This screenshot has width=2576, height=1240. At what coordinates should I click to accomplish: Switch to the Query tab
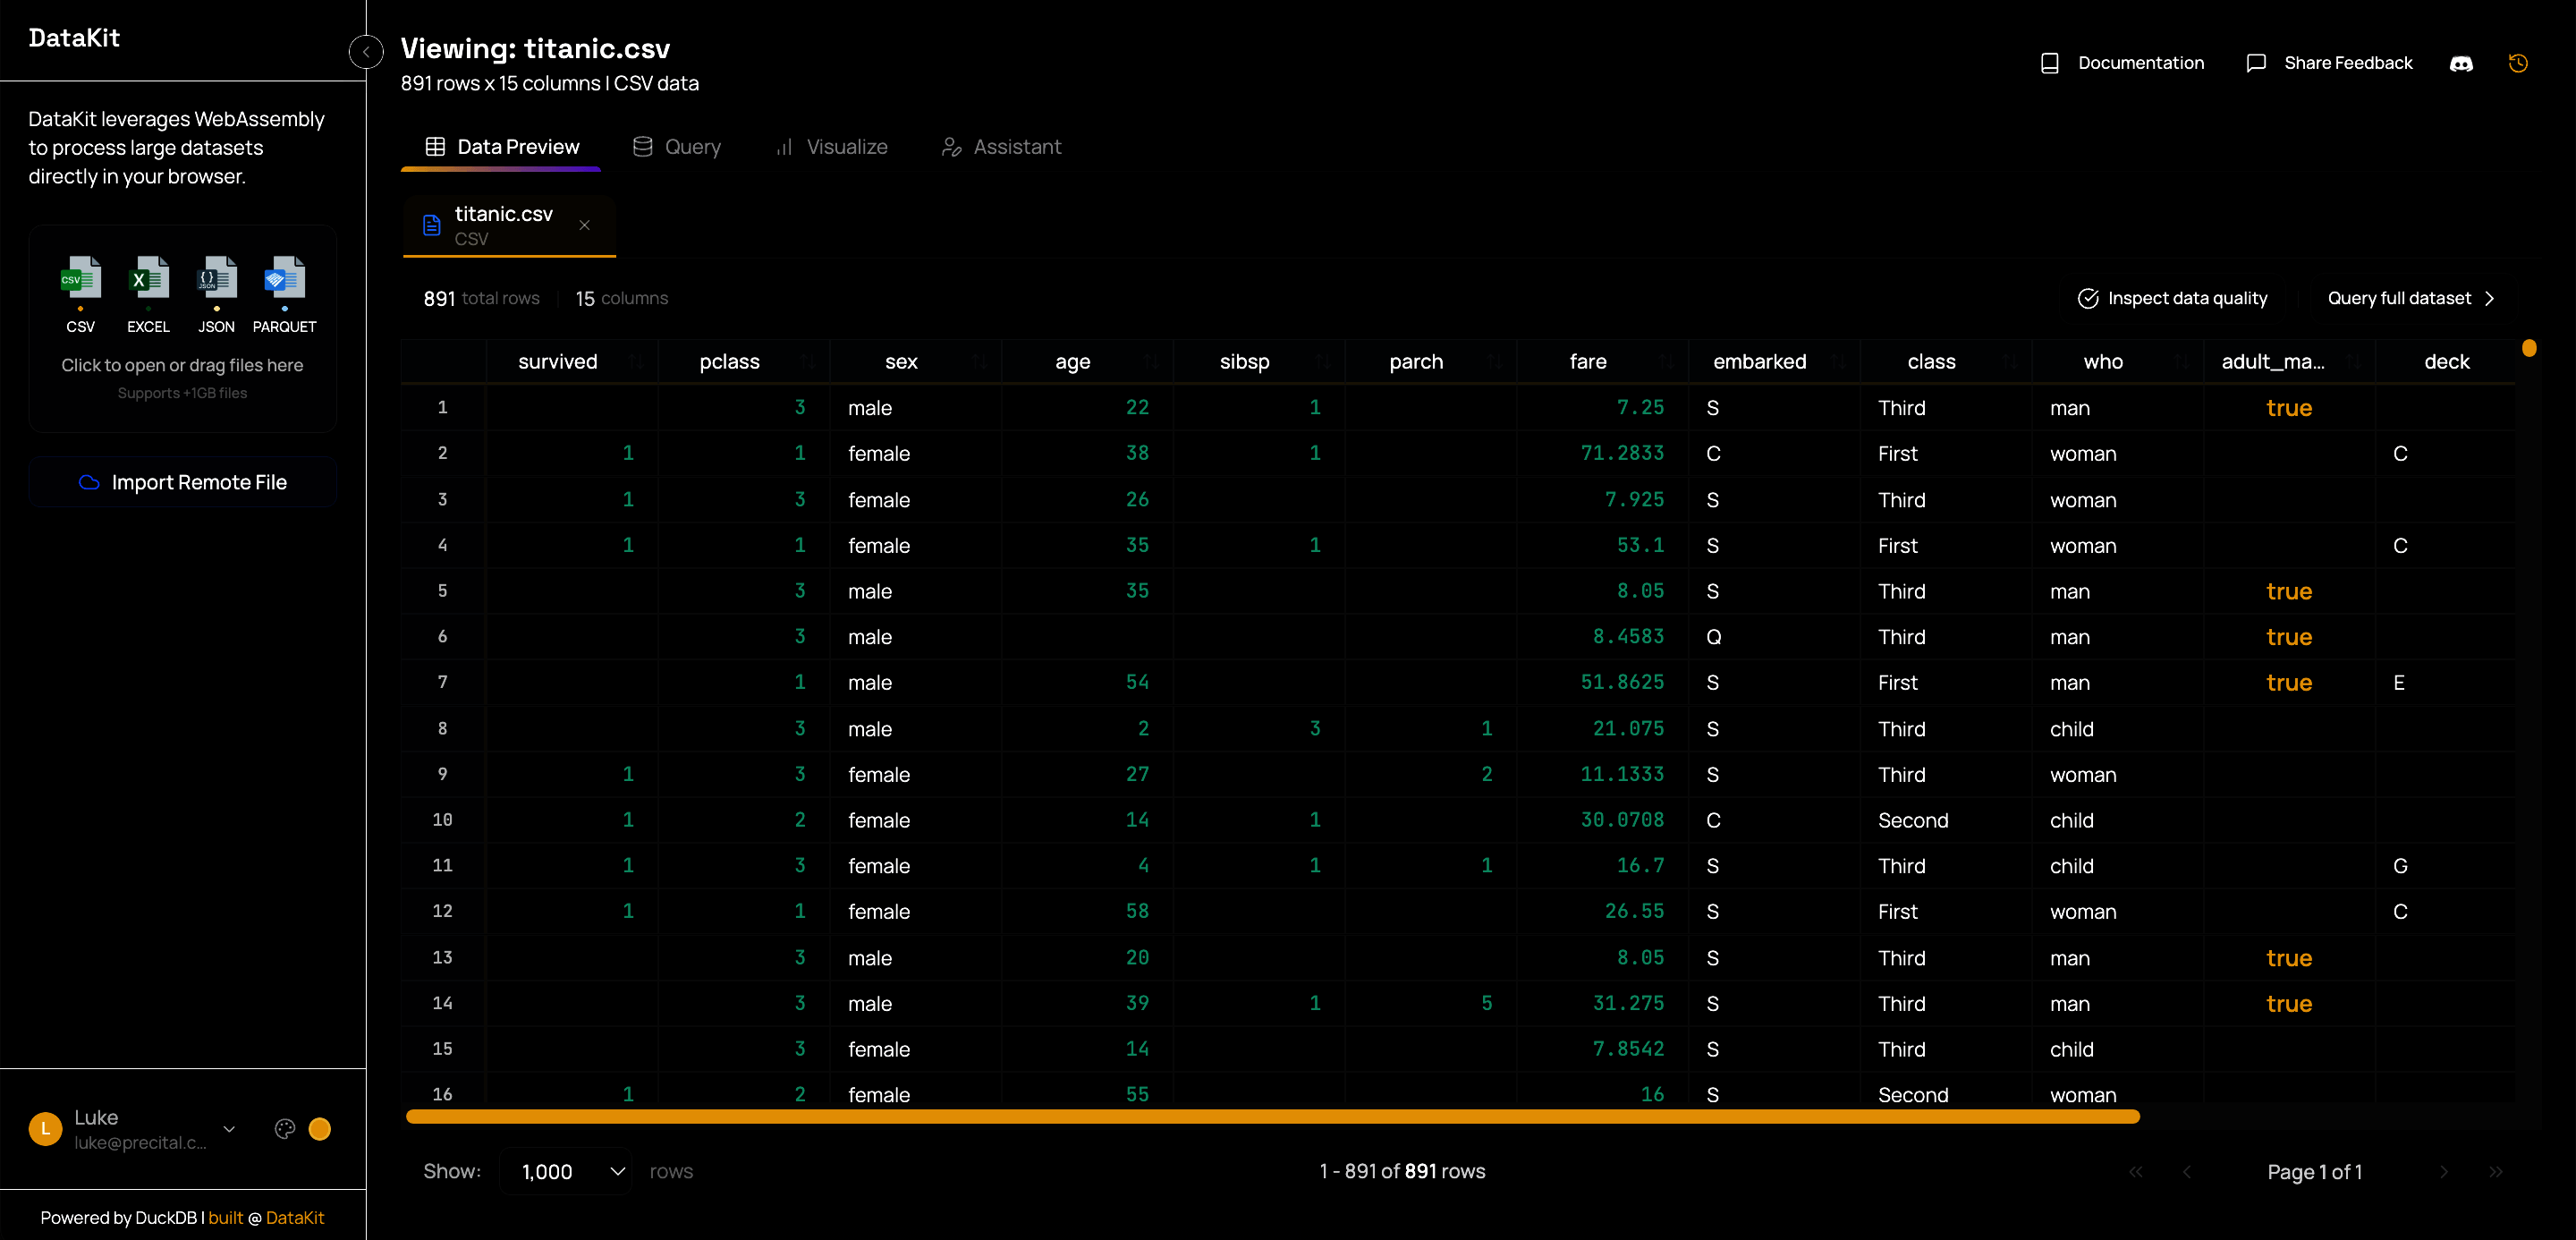coord(677,147)
